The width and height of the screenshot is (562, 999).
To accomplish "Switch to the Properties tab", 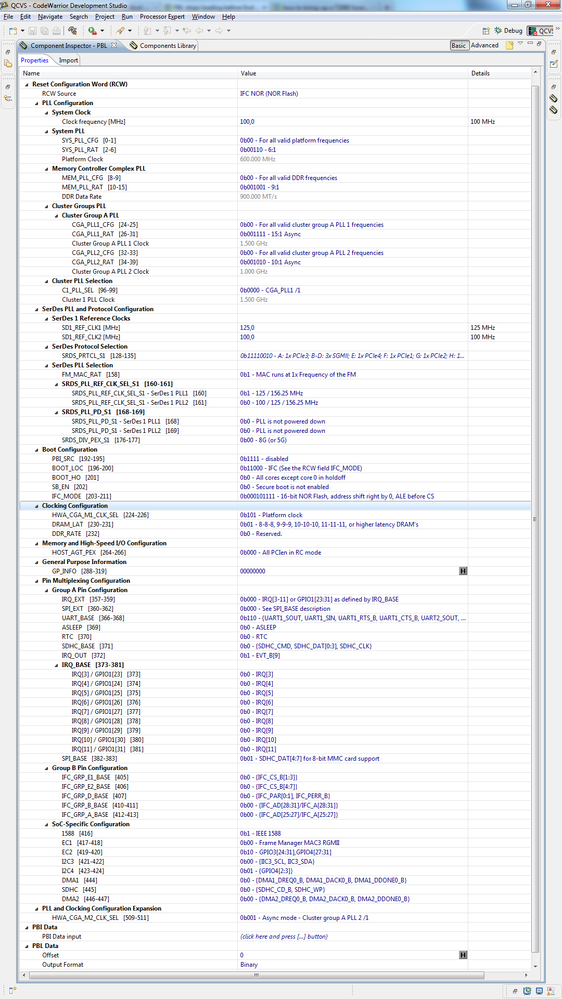I will [34, 61].
